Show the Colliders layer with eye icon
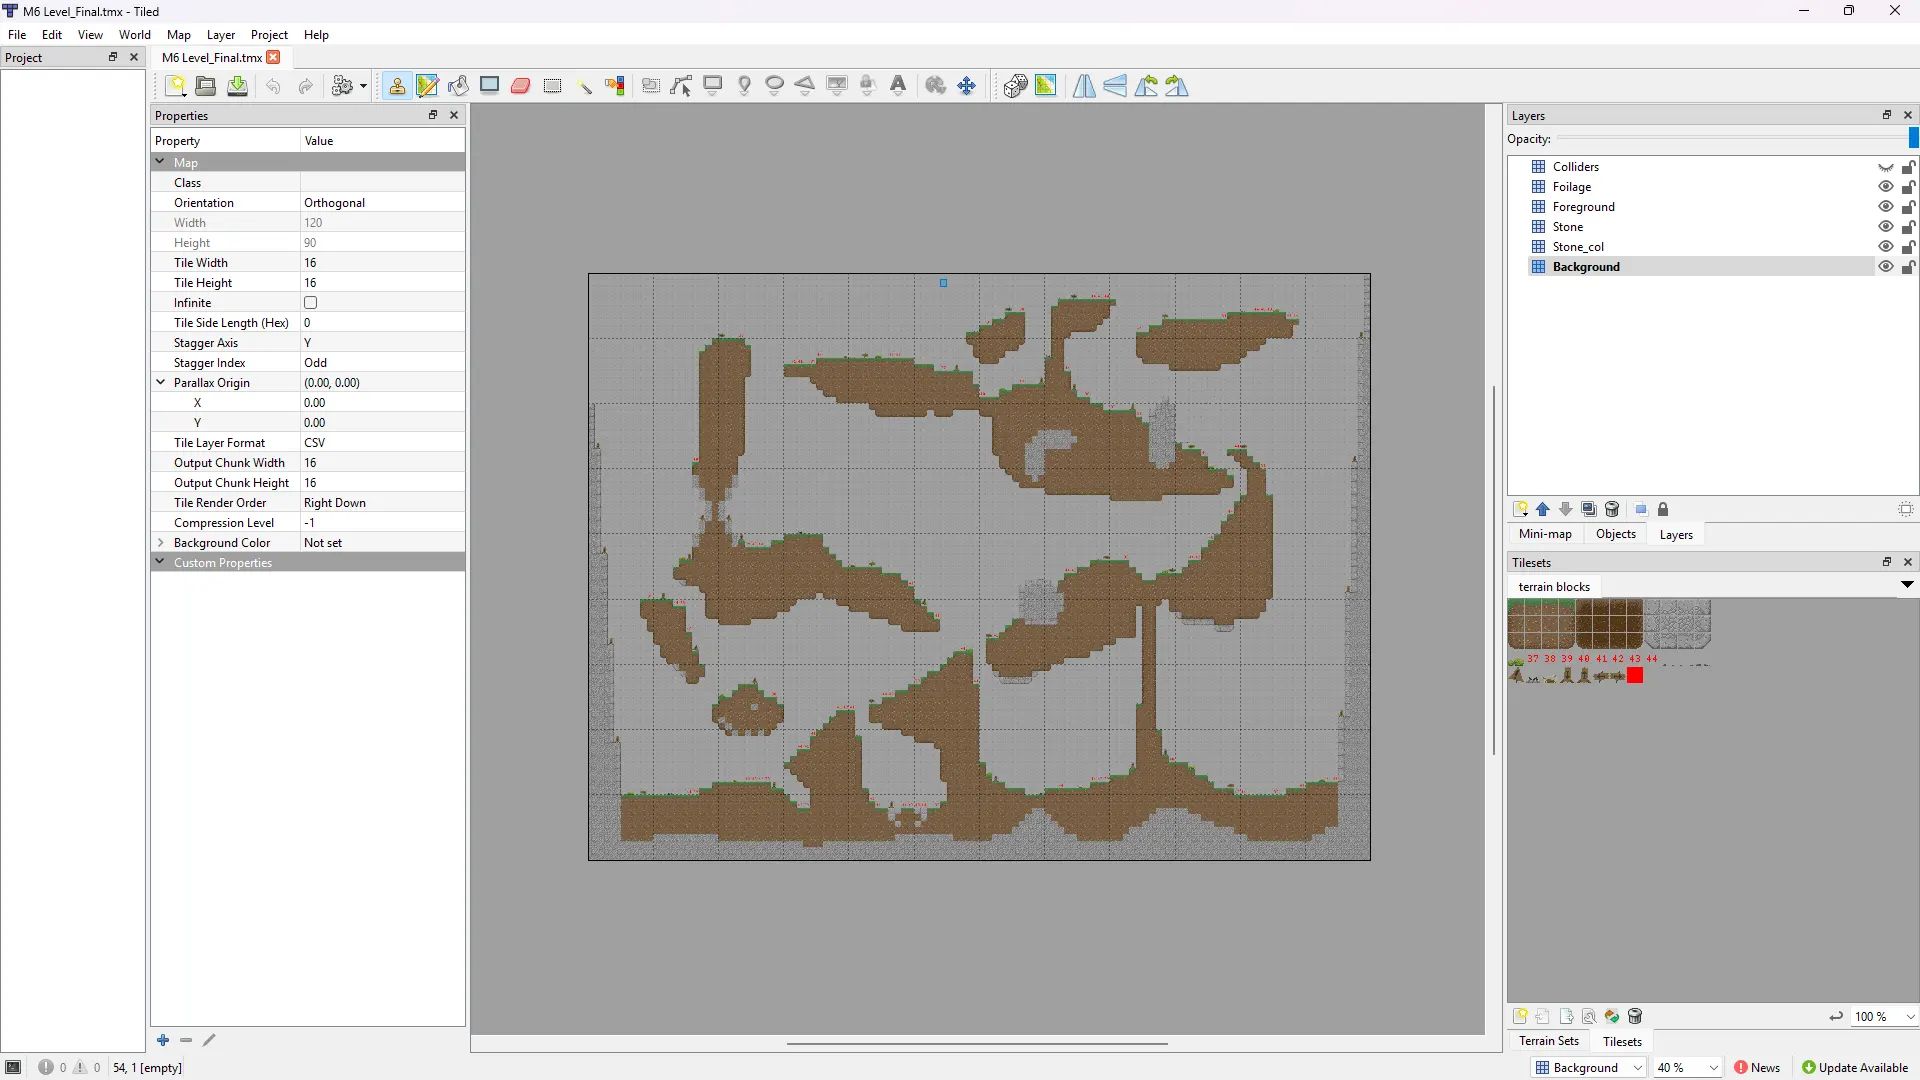Viewport: 1920px width, 1080px height. pyautogui.click(x=1885, y=167)
